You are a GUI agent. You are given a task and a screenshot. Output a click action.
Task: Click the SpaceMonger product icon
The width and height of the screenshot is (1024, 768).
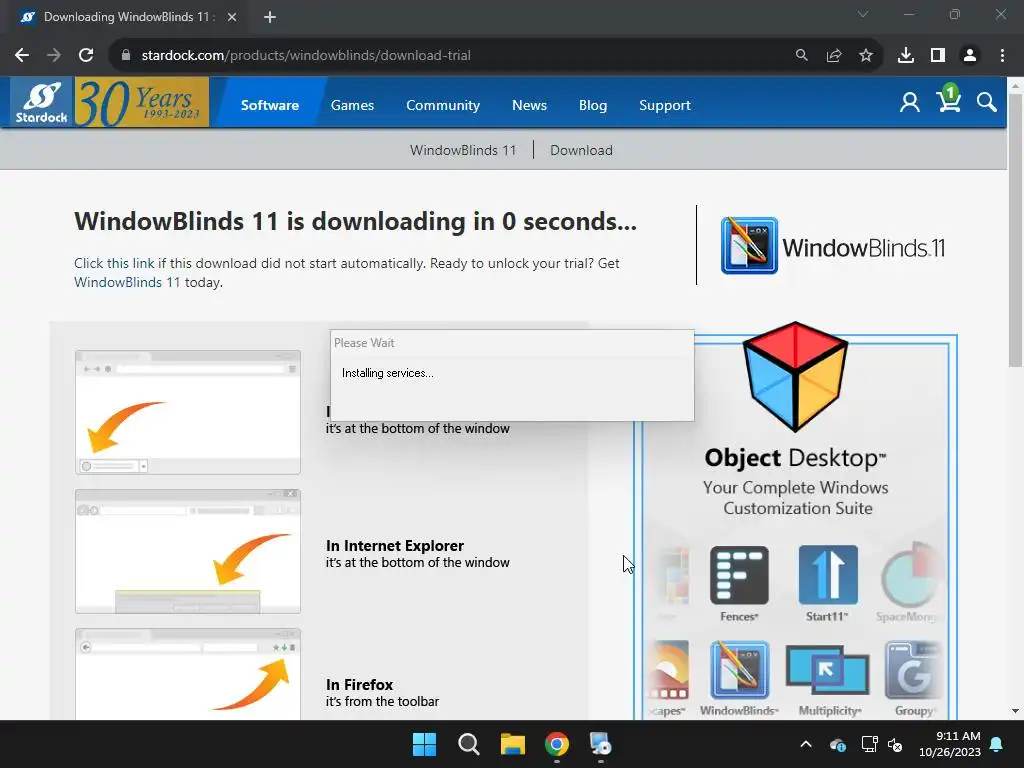pos(910,575)
